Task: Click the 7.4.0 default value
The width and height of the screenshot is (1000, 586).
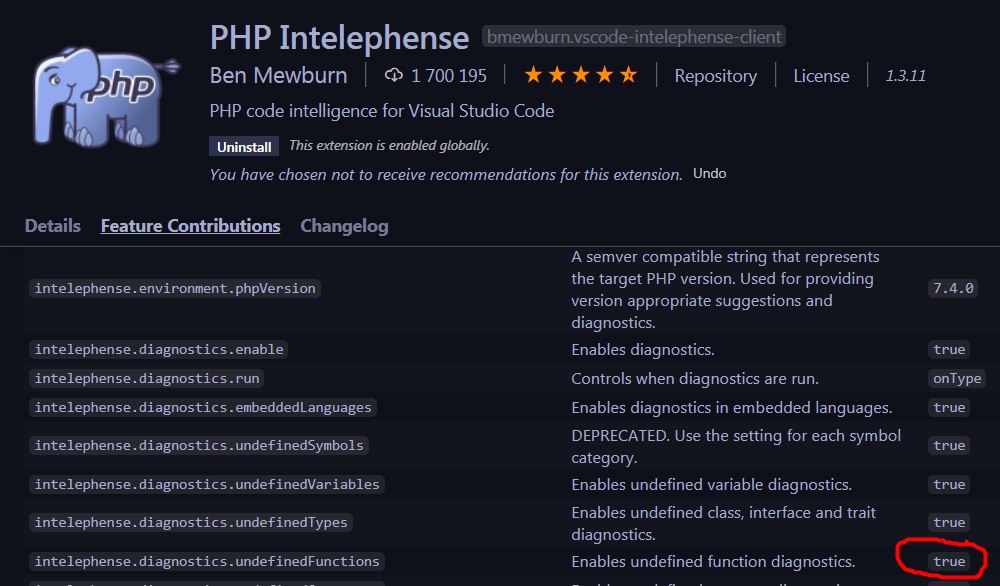Action: point(953,288)
